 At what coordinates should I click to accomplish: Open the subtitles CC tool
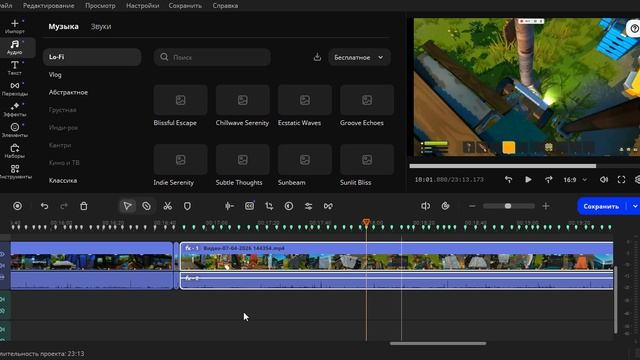249,206
